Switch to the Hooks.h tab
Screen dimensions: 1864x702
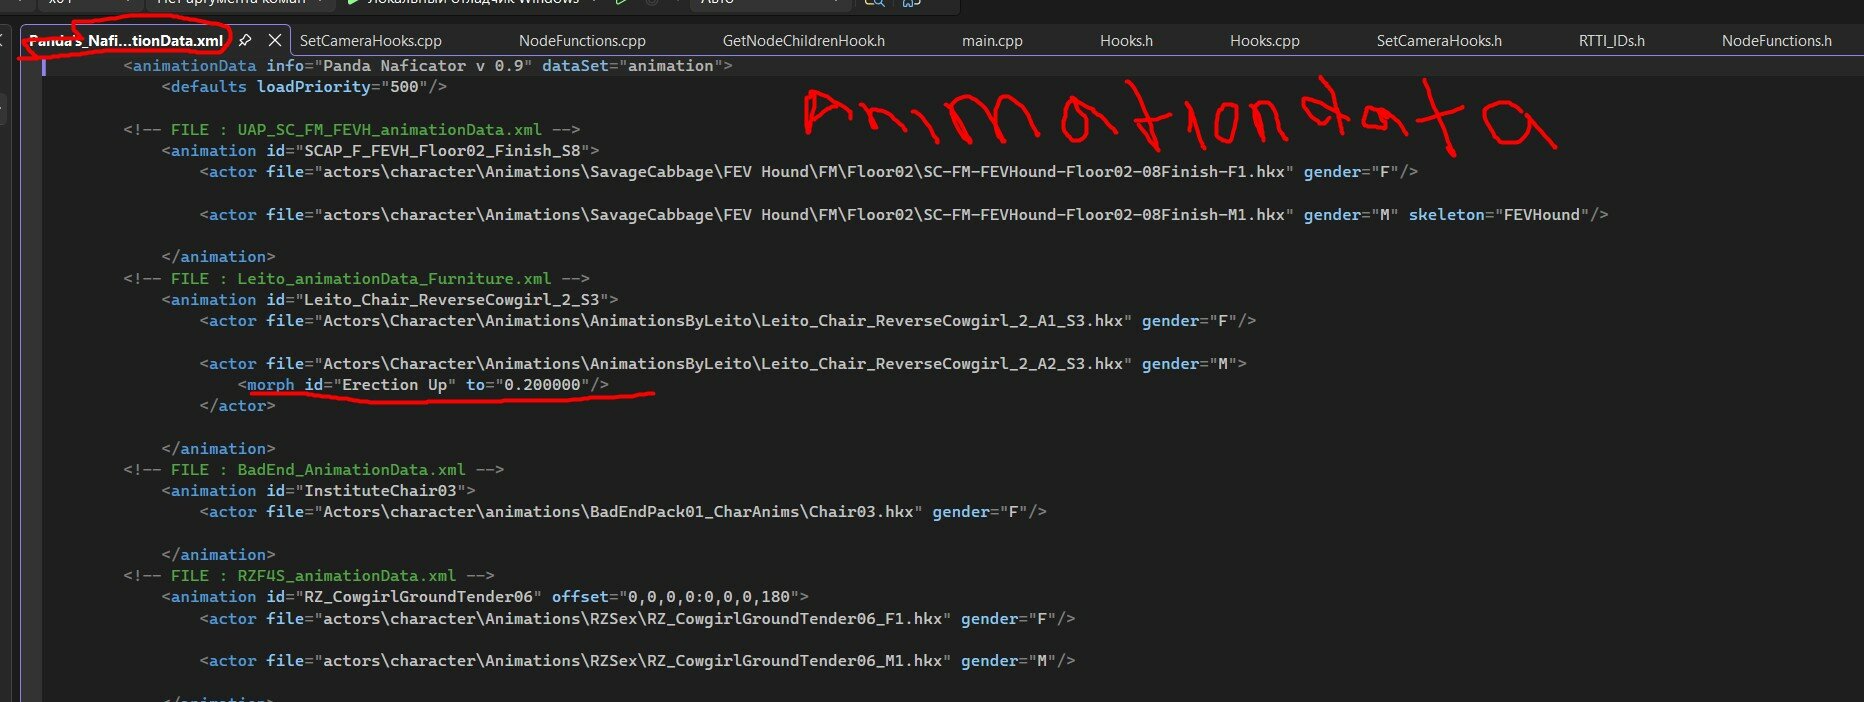(x=1126, y=41)
